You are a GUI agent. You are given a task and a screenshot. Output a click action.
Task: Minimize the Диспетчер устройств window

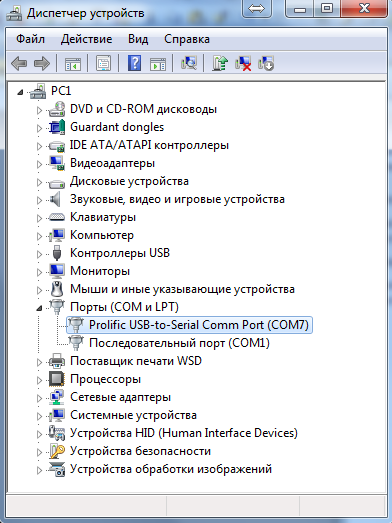pyautogui.click(x=300, y=8)
